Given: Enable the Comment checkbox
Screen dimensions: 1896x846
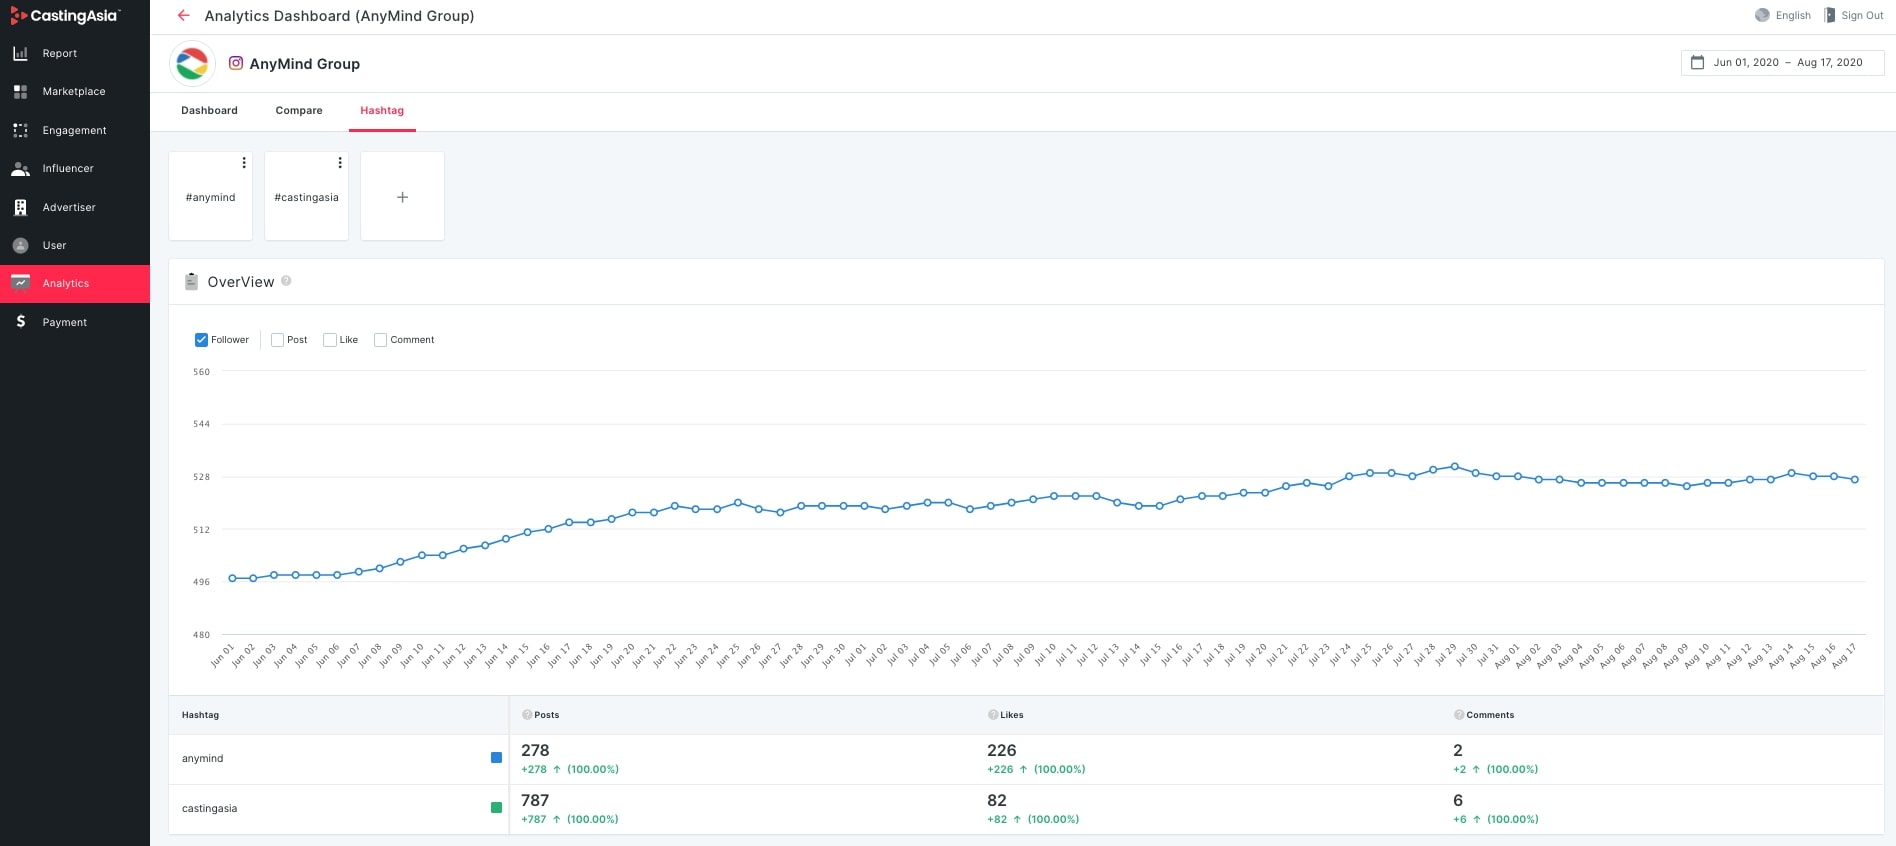Looking at the screenshot, I should point(380,340).
